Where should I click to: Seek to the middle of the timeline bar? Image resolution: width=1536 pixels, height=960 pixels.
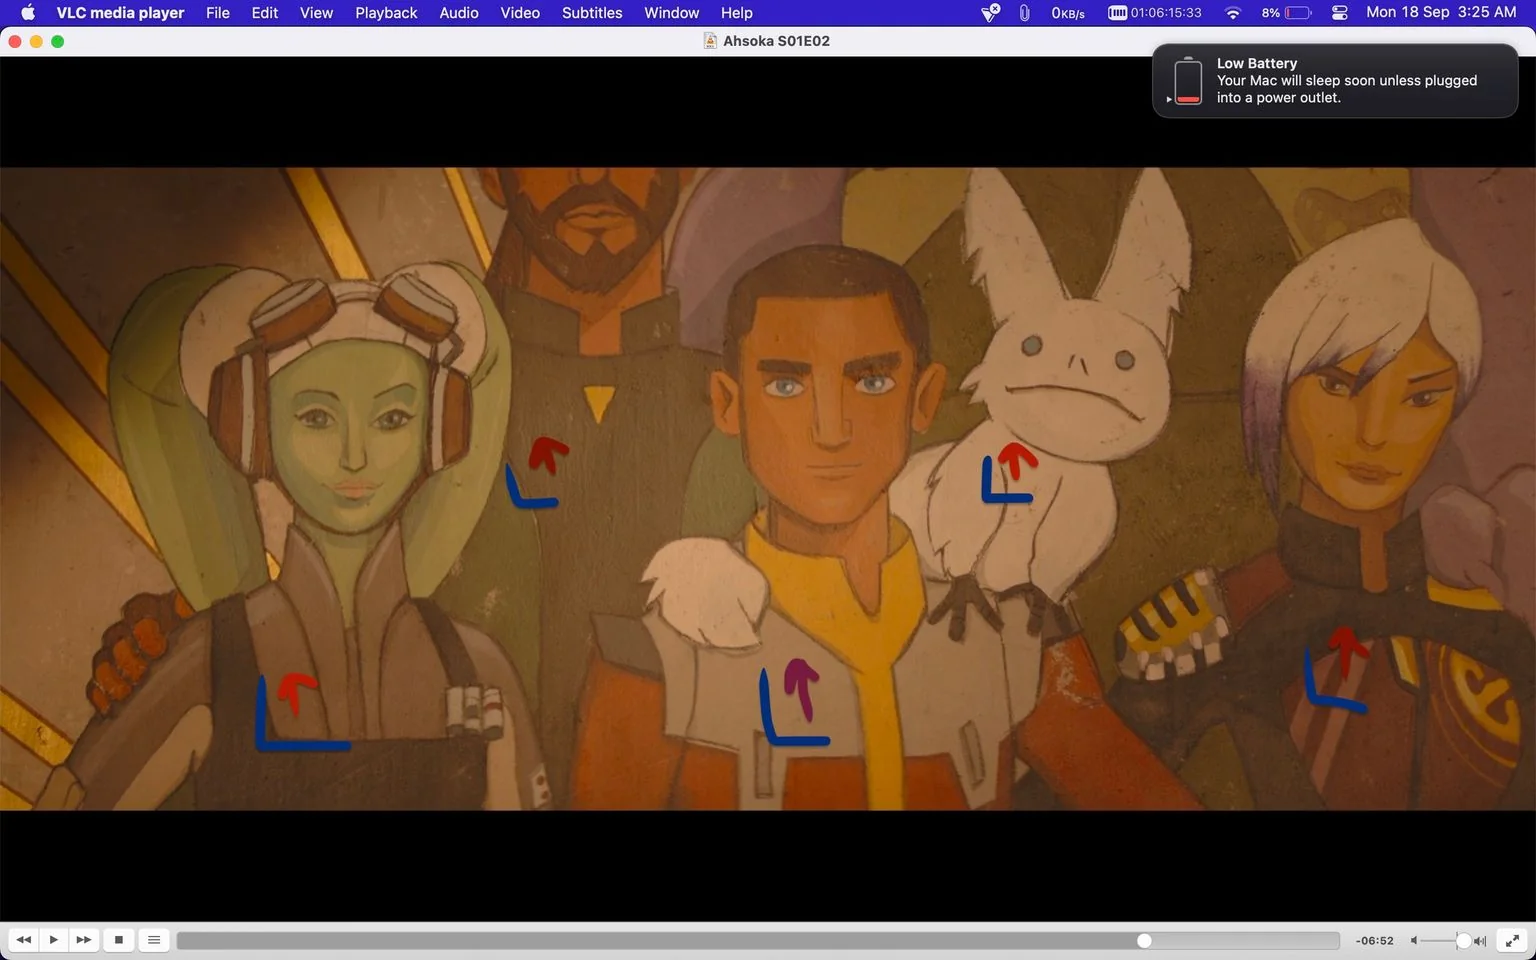[x=758, y=941]
